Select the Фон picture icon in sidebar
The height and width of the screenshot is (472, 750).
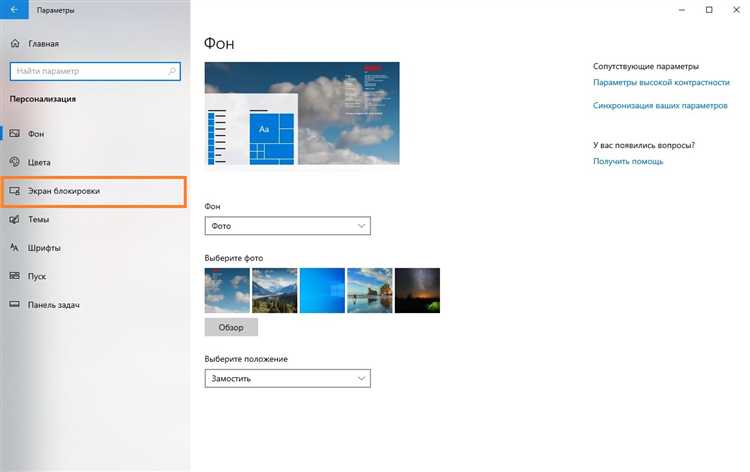coord(15,133)
